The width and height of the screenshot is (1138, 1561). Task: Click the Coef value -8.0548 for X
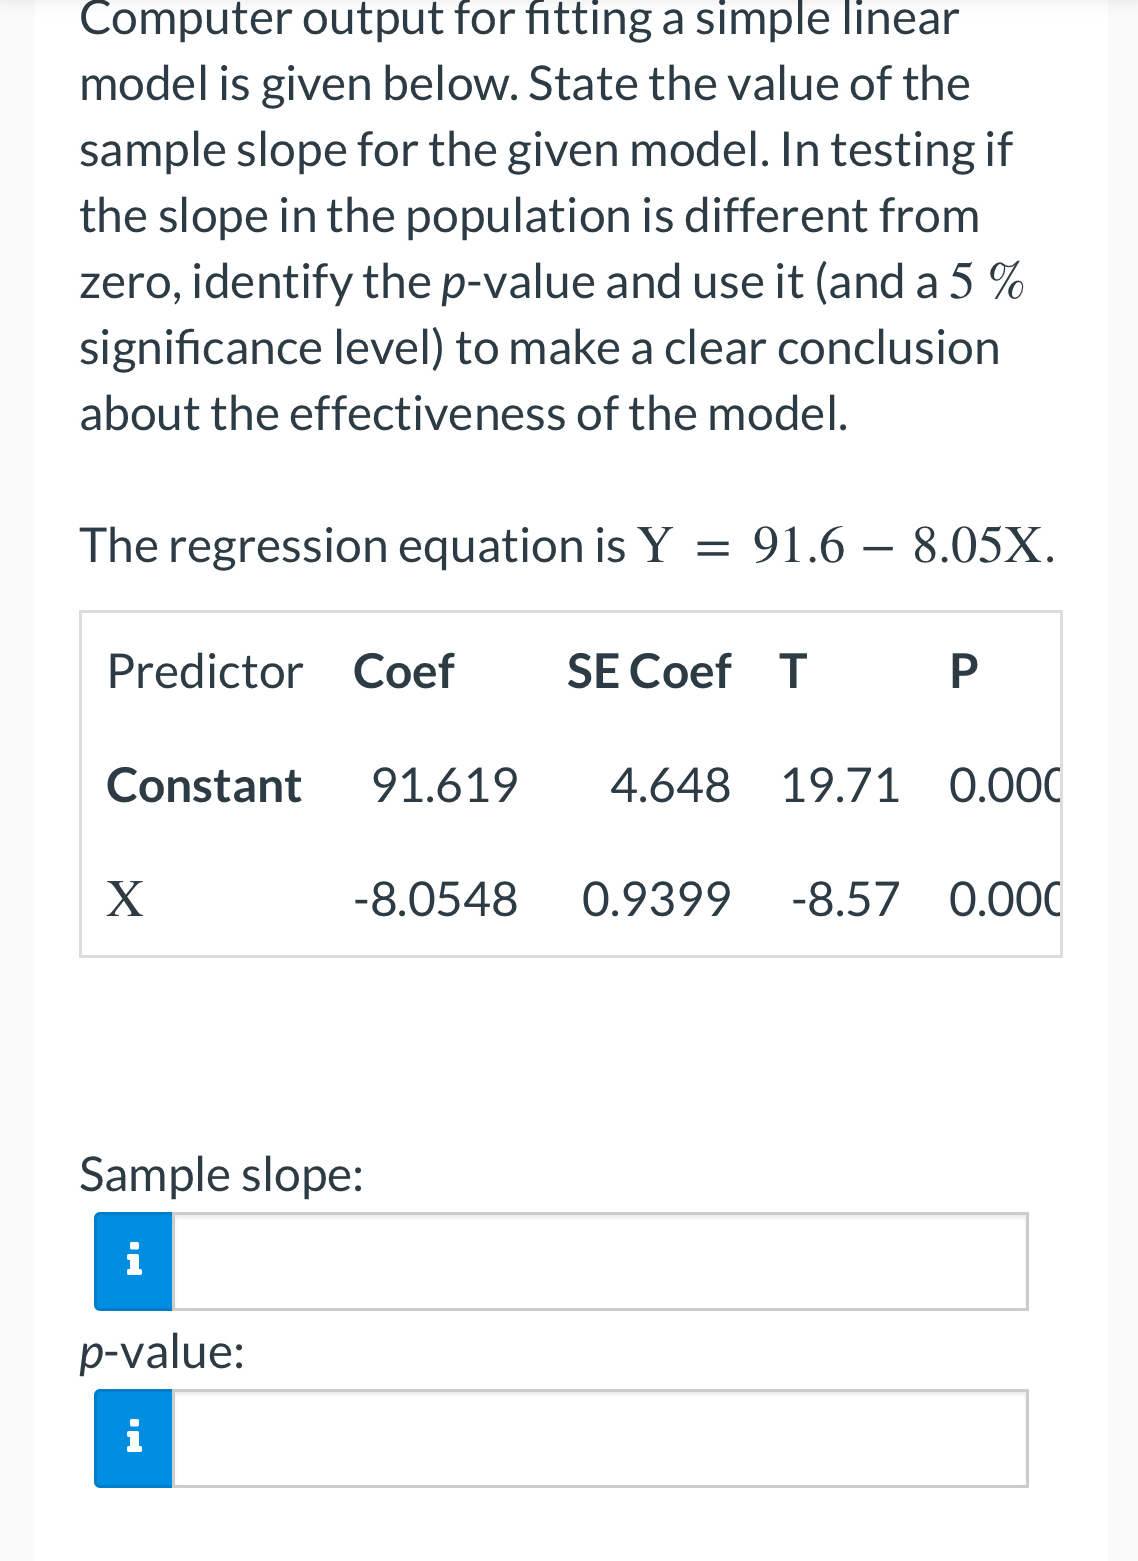coord(435,899)
